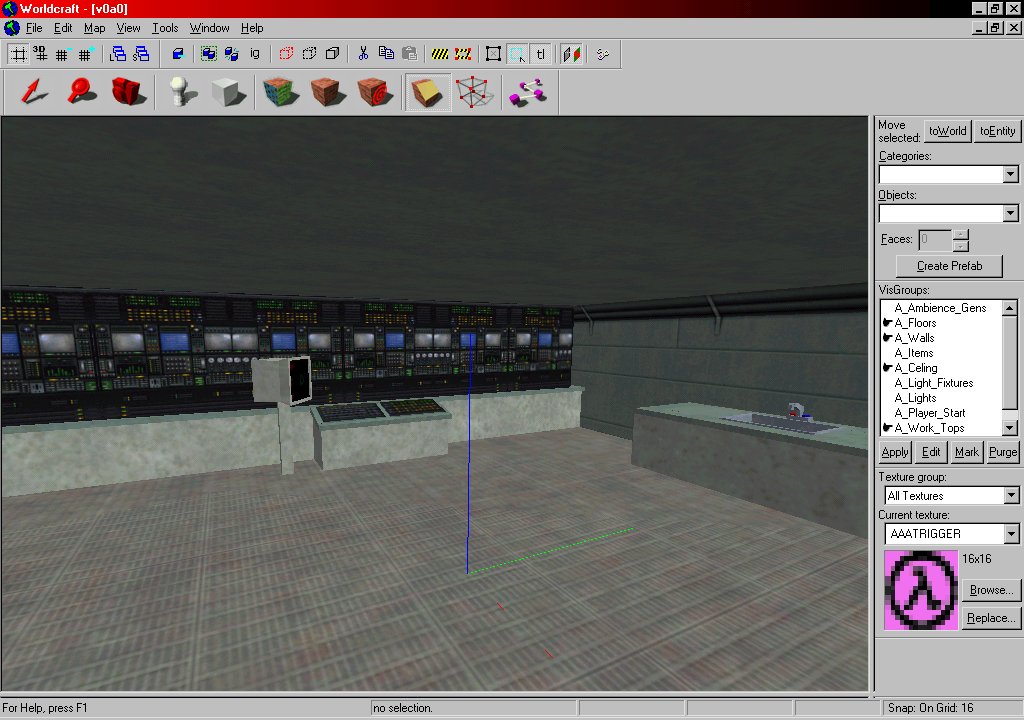Click the load window state icon
This screenshot has width=1024, height=720.
click(x=118, y=54)
